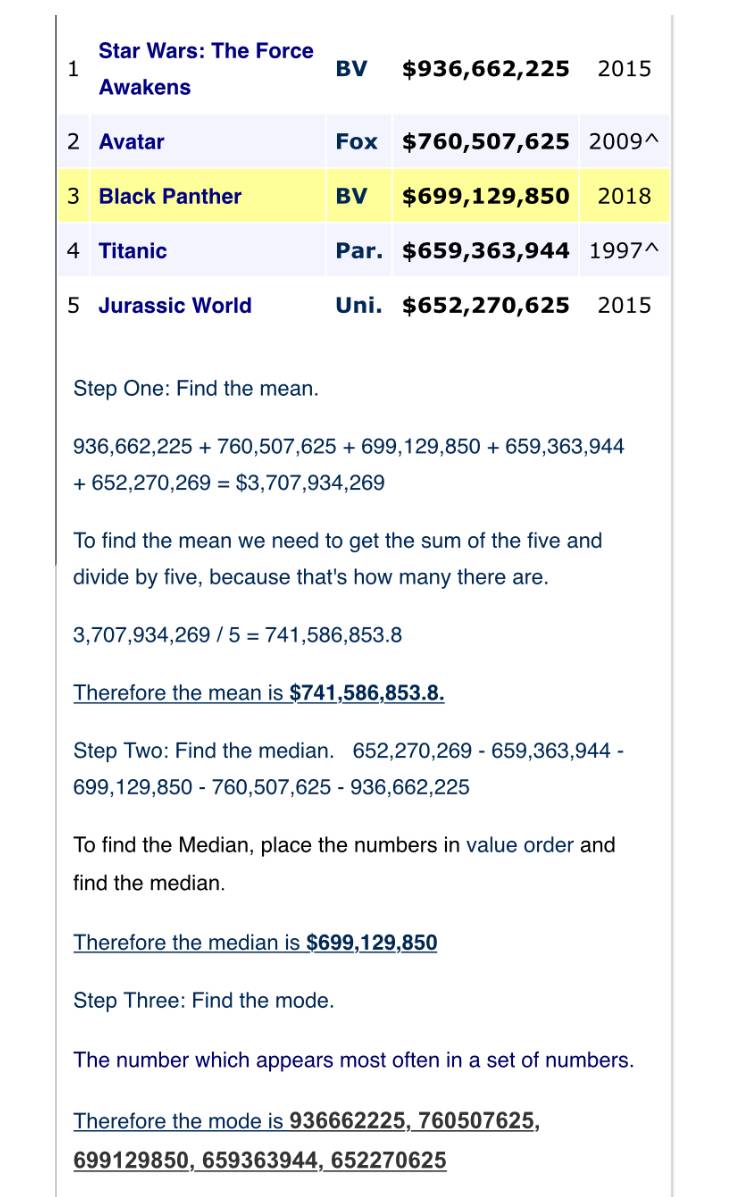Click the Fox studio link
This screenshot has width=750, height=1197.
pyautogui.click(x=356, y=142)
